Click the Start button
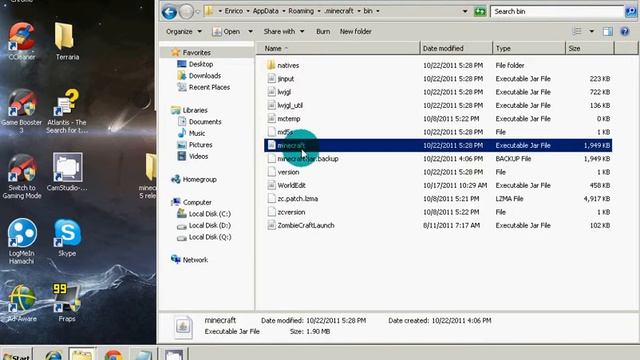Screen dimensions: 640x360 16,354
